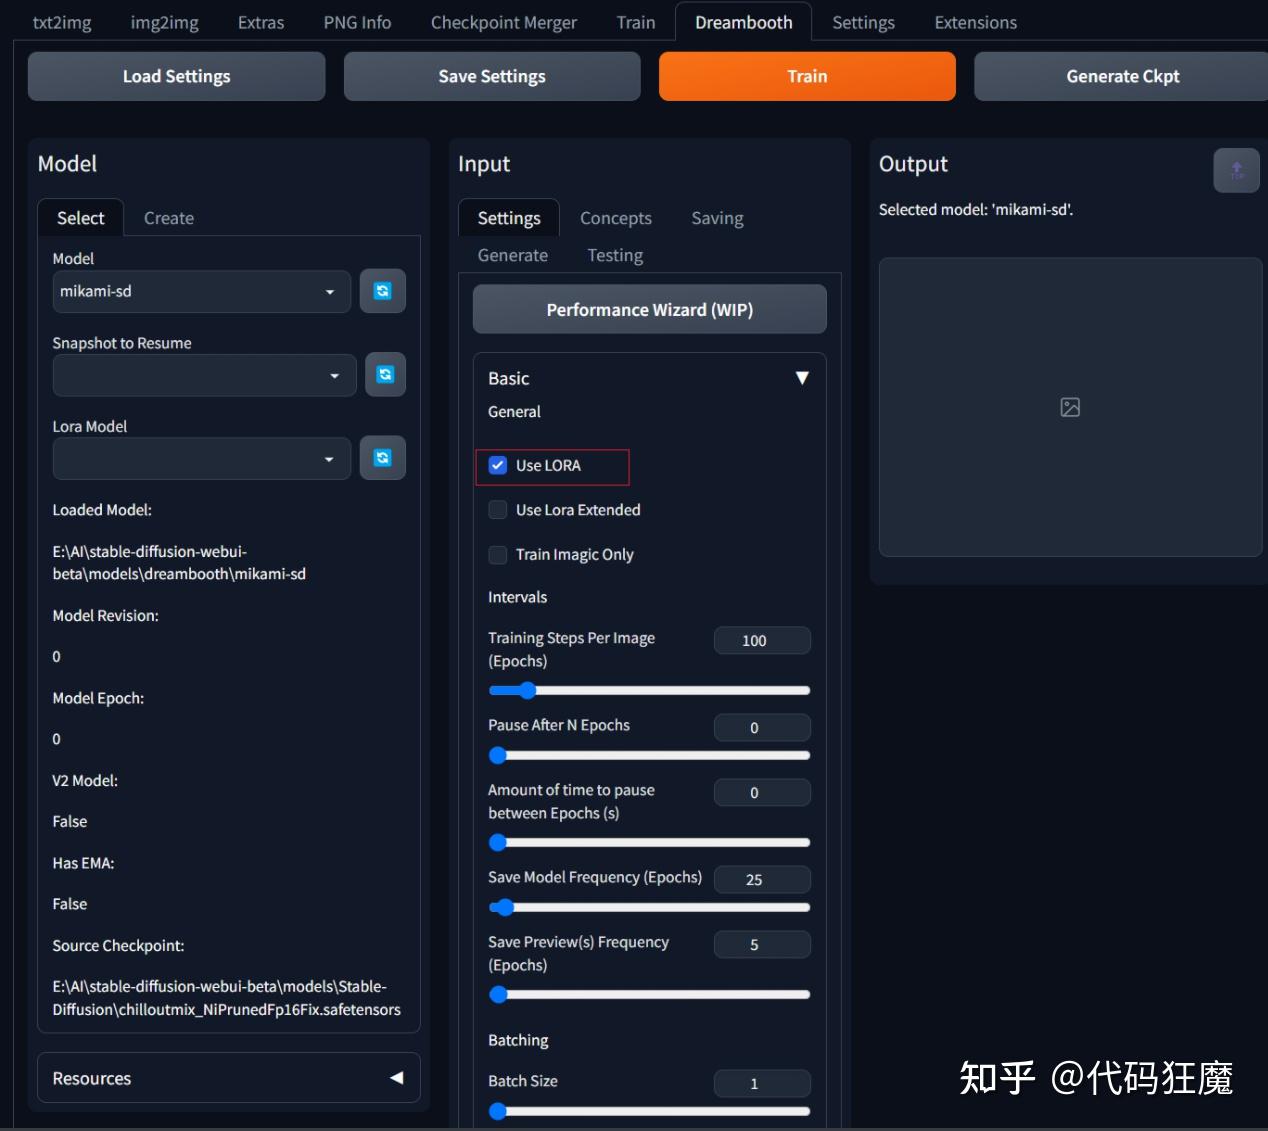Image resolution: width=1268 pixels, height=1131 pixels.
Task: Switch to the Concepts tab
Action: 616,218
